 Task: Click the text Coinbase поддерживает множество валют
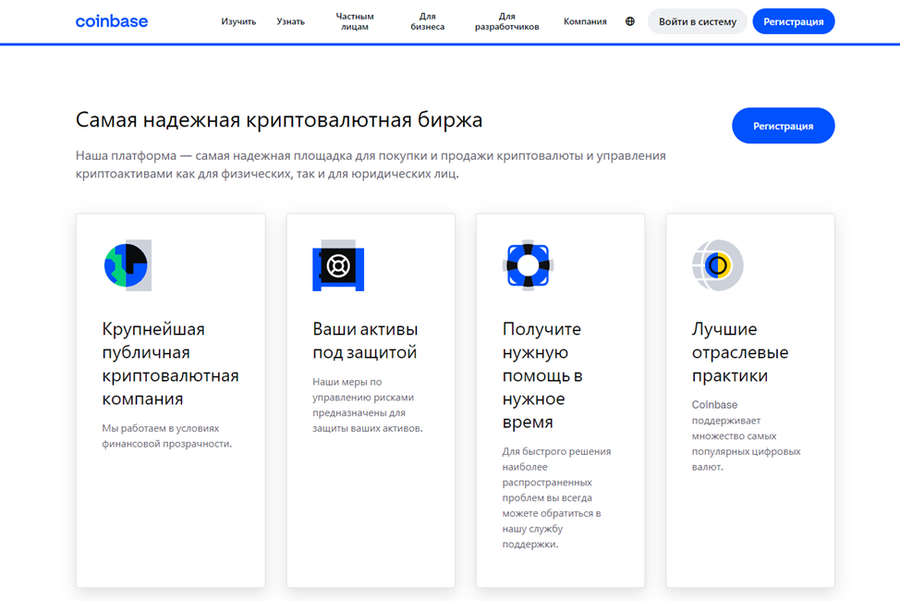(746, 436)
